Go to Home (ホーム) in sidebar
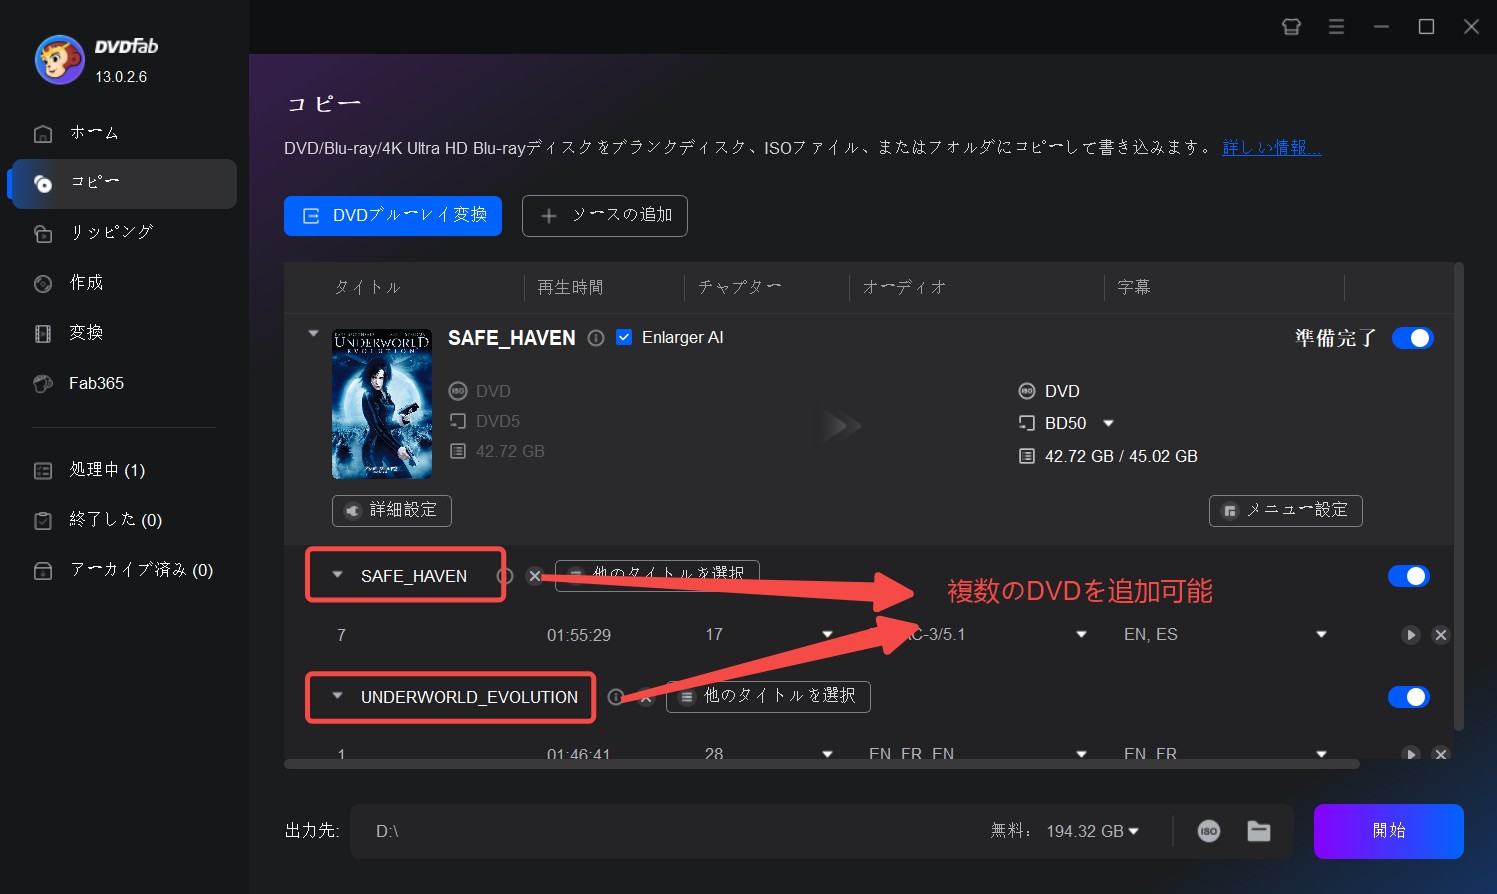 coord(124,133)
